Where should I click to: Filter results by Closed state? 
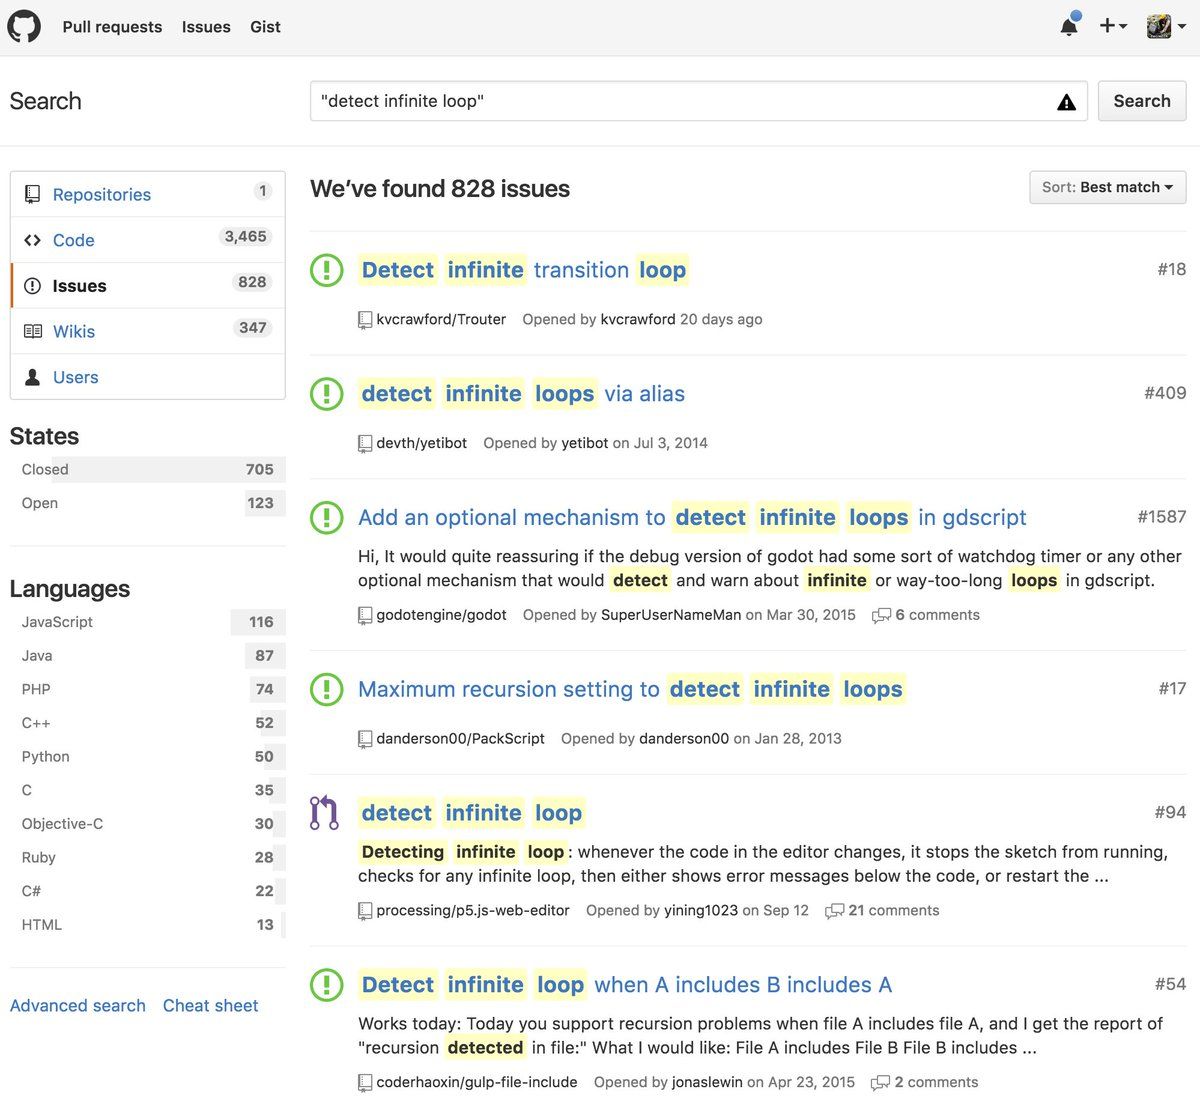coord(46,470)
